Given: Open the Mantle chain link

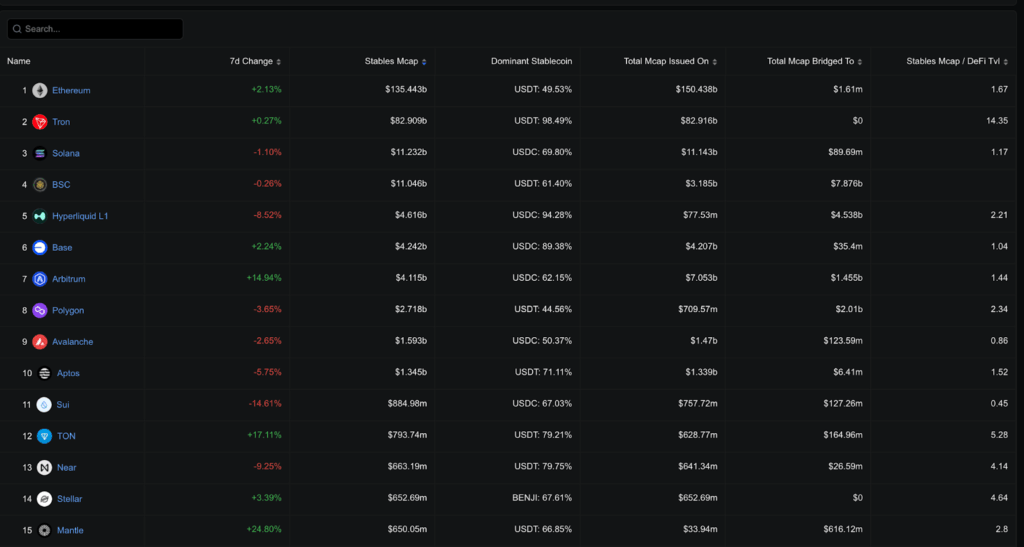Looking at the screenshot, I should pyautogui.click(x=70, y=530).
